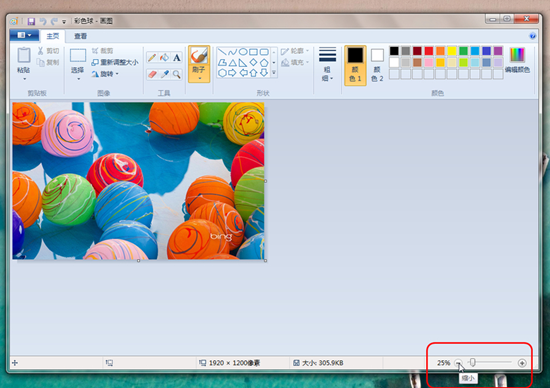
Task: Choose the Right triangle shape
Action: (x=243, y=63)
